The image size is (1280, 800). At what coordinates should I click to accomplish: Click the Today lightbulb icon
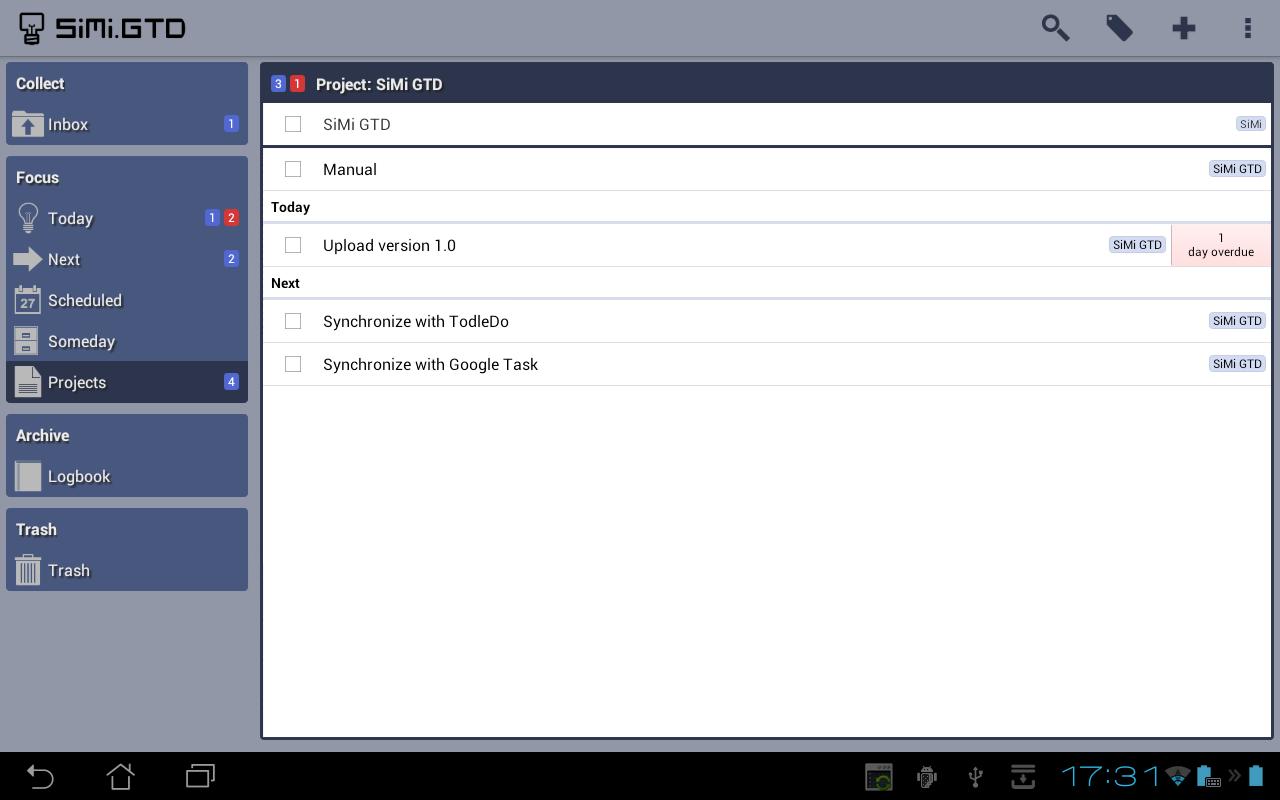pos(28,218)
